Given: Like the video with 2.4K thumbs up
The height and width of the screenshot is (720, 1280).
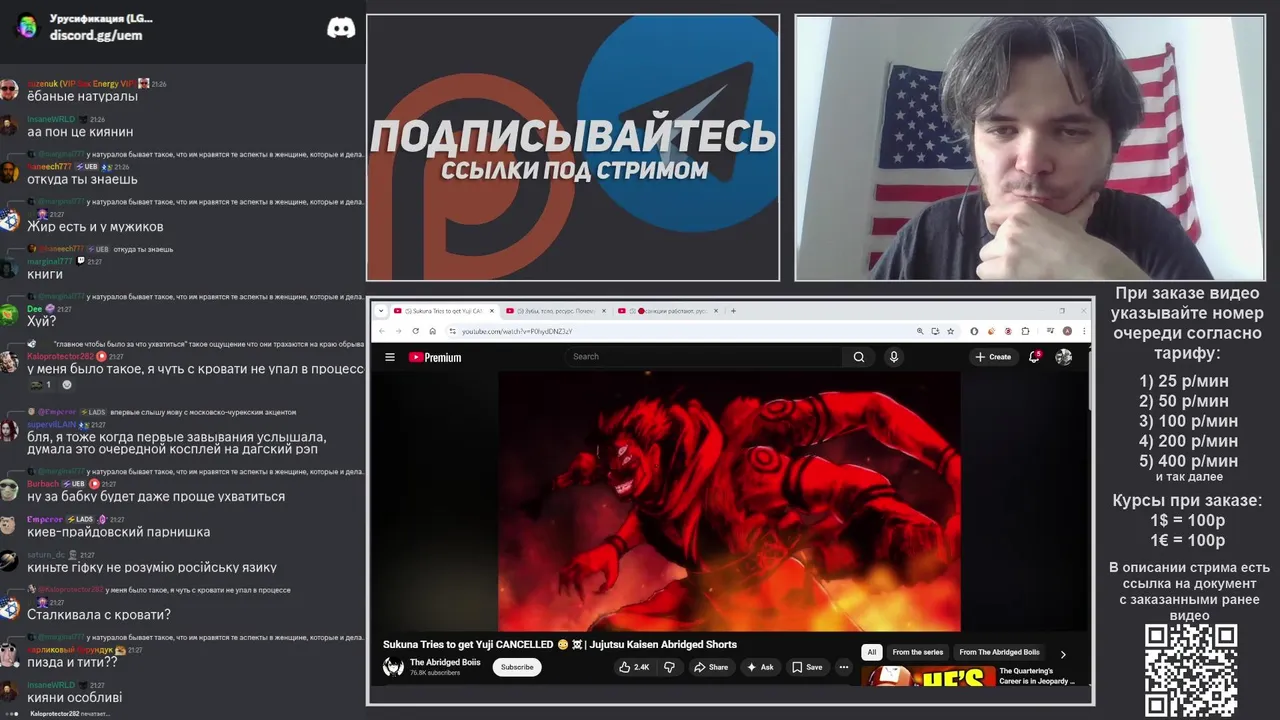Looking at the screenshot, I should coord(634,667).
